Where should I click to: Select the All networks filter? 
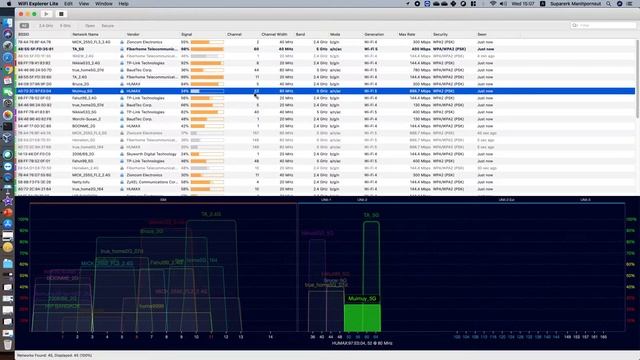[x=24, y=26]
